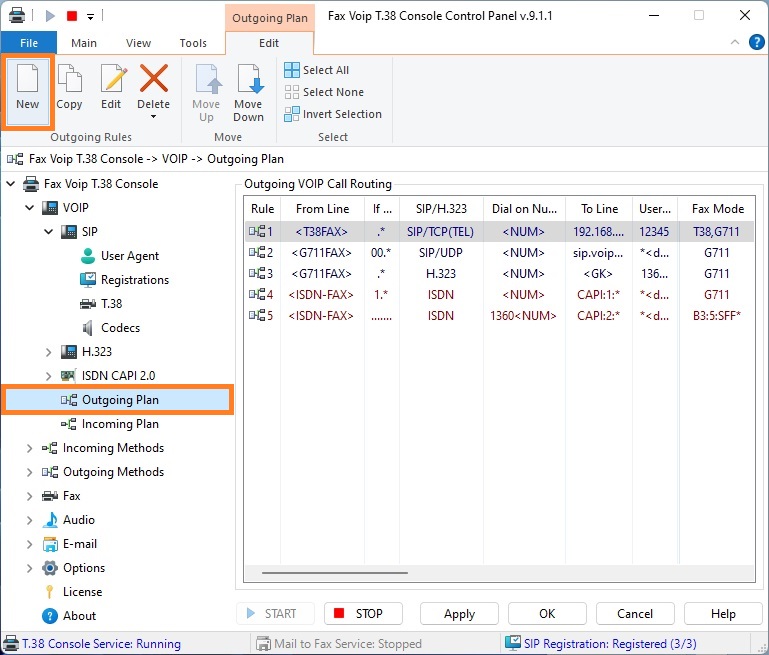Expand the Incoming Methods tree node
The width and height of the screenshot is (769, 655).
[x=29, y=448]
